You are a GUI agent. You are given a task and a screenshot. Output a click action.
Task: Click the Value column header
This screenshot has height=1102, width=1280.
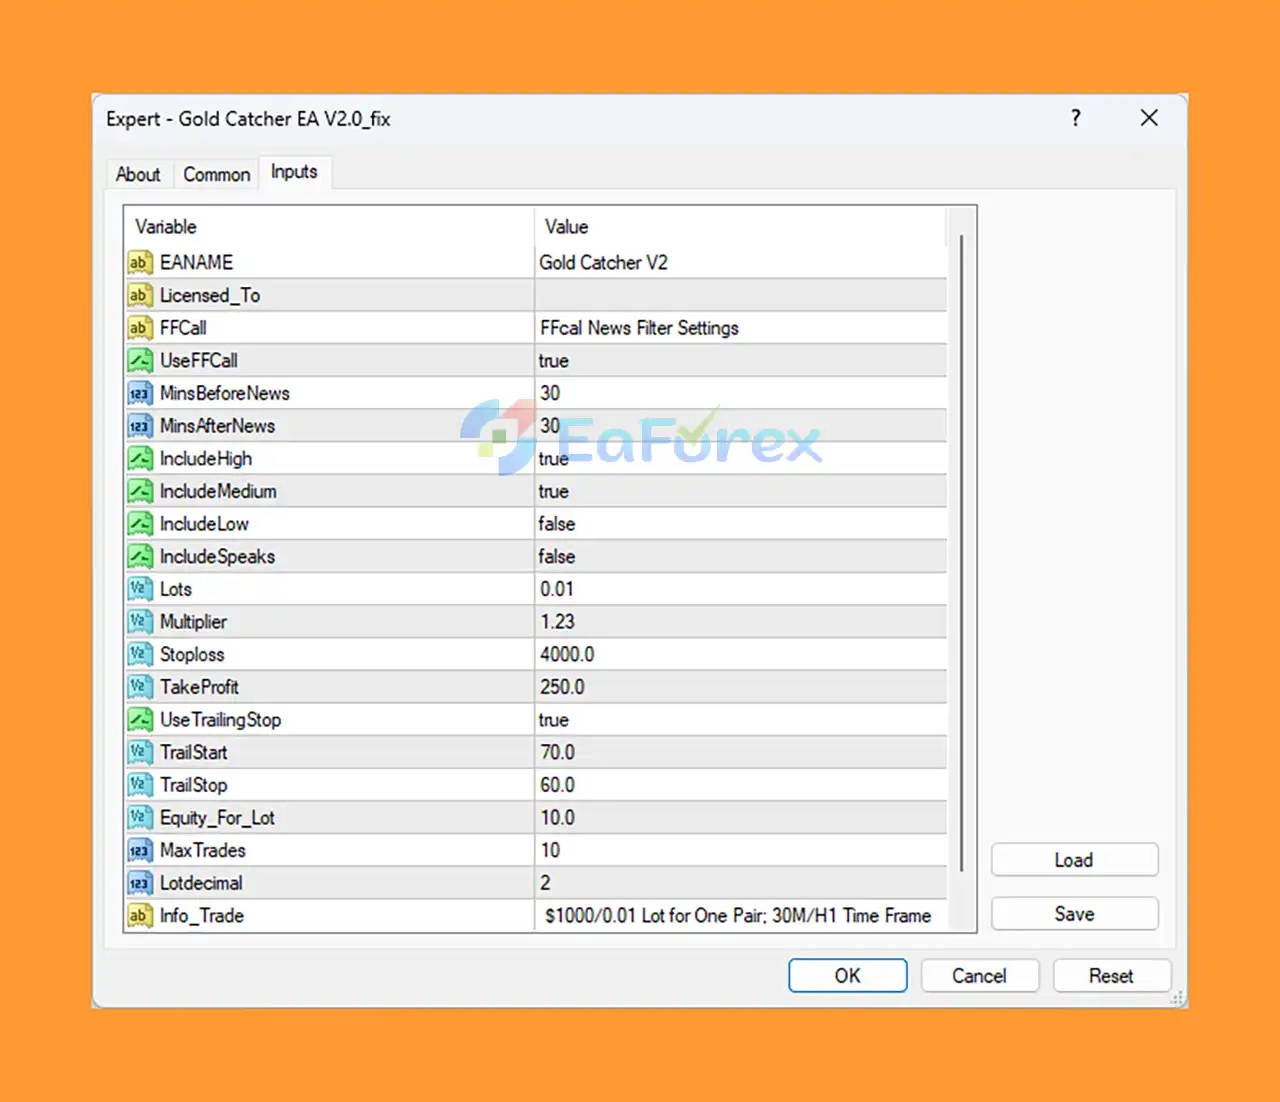point(740,227)
